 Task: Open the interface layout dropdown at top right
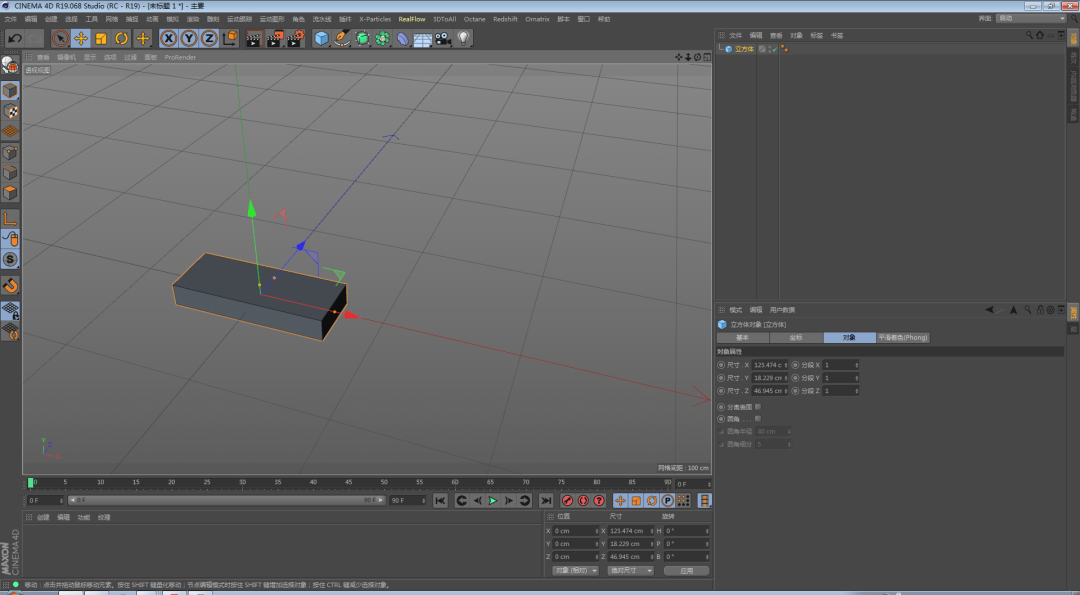[x=1031, y=18]
